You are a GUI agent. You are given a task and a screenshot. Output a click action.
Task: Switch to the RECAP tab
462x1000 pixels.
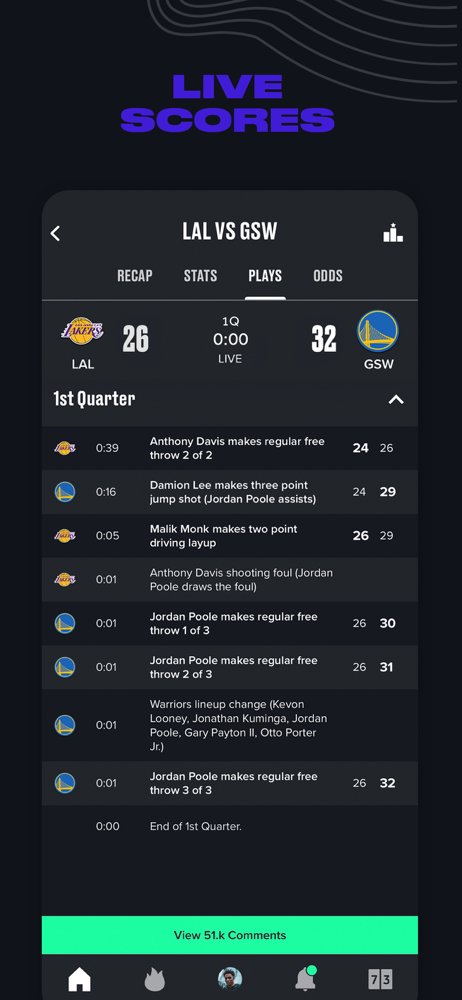(135, 276)
